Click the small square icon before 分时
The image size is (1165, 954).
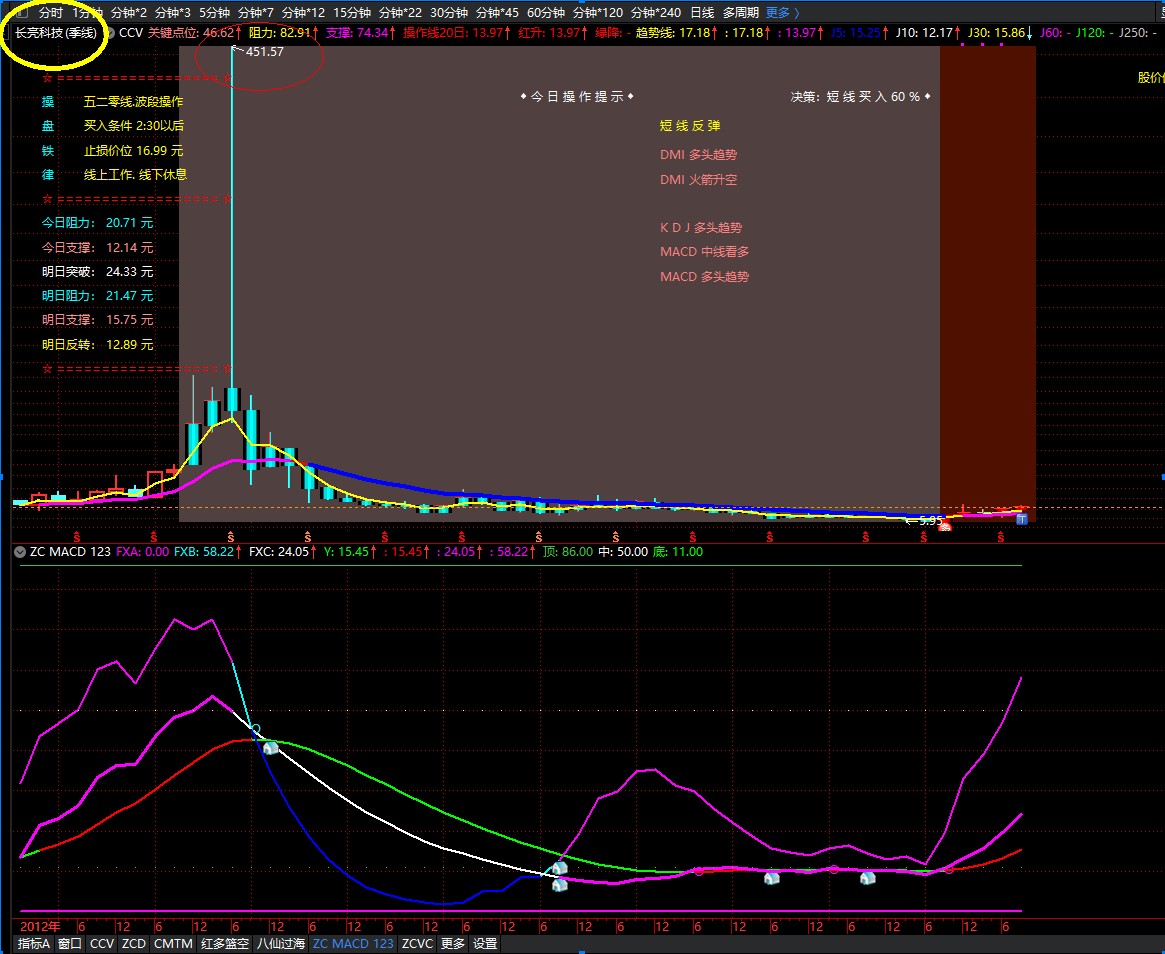22,13
